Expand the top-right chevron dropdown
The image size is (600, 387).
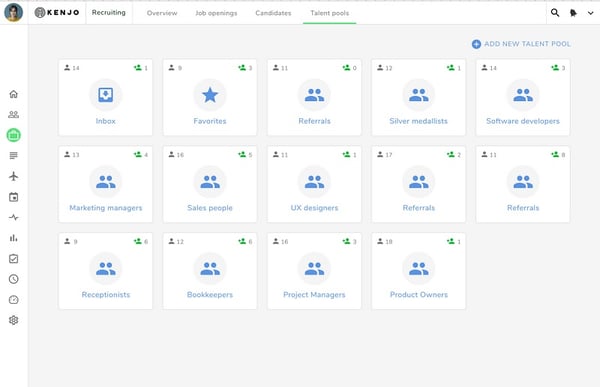click(x=590, y=13)
